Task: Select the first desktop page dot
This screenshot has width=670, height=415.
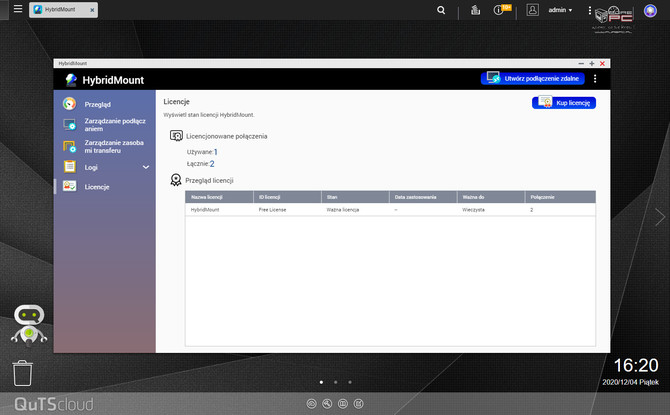Action: (x=321, y=382)
